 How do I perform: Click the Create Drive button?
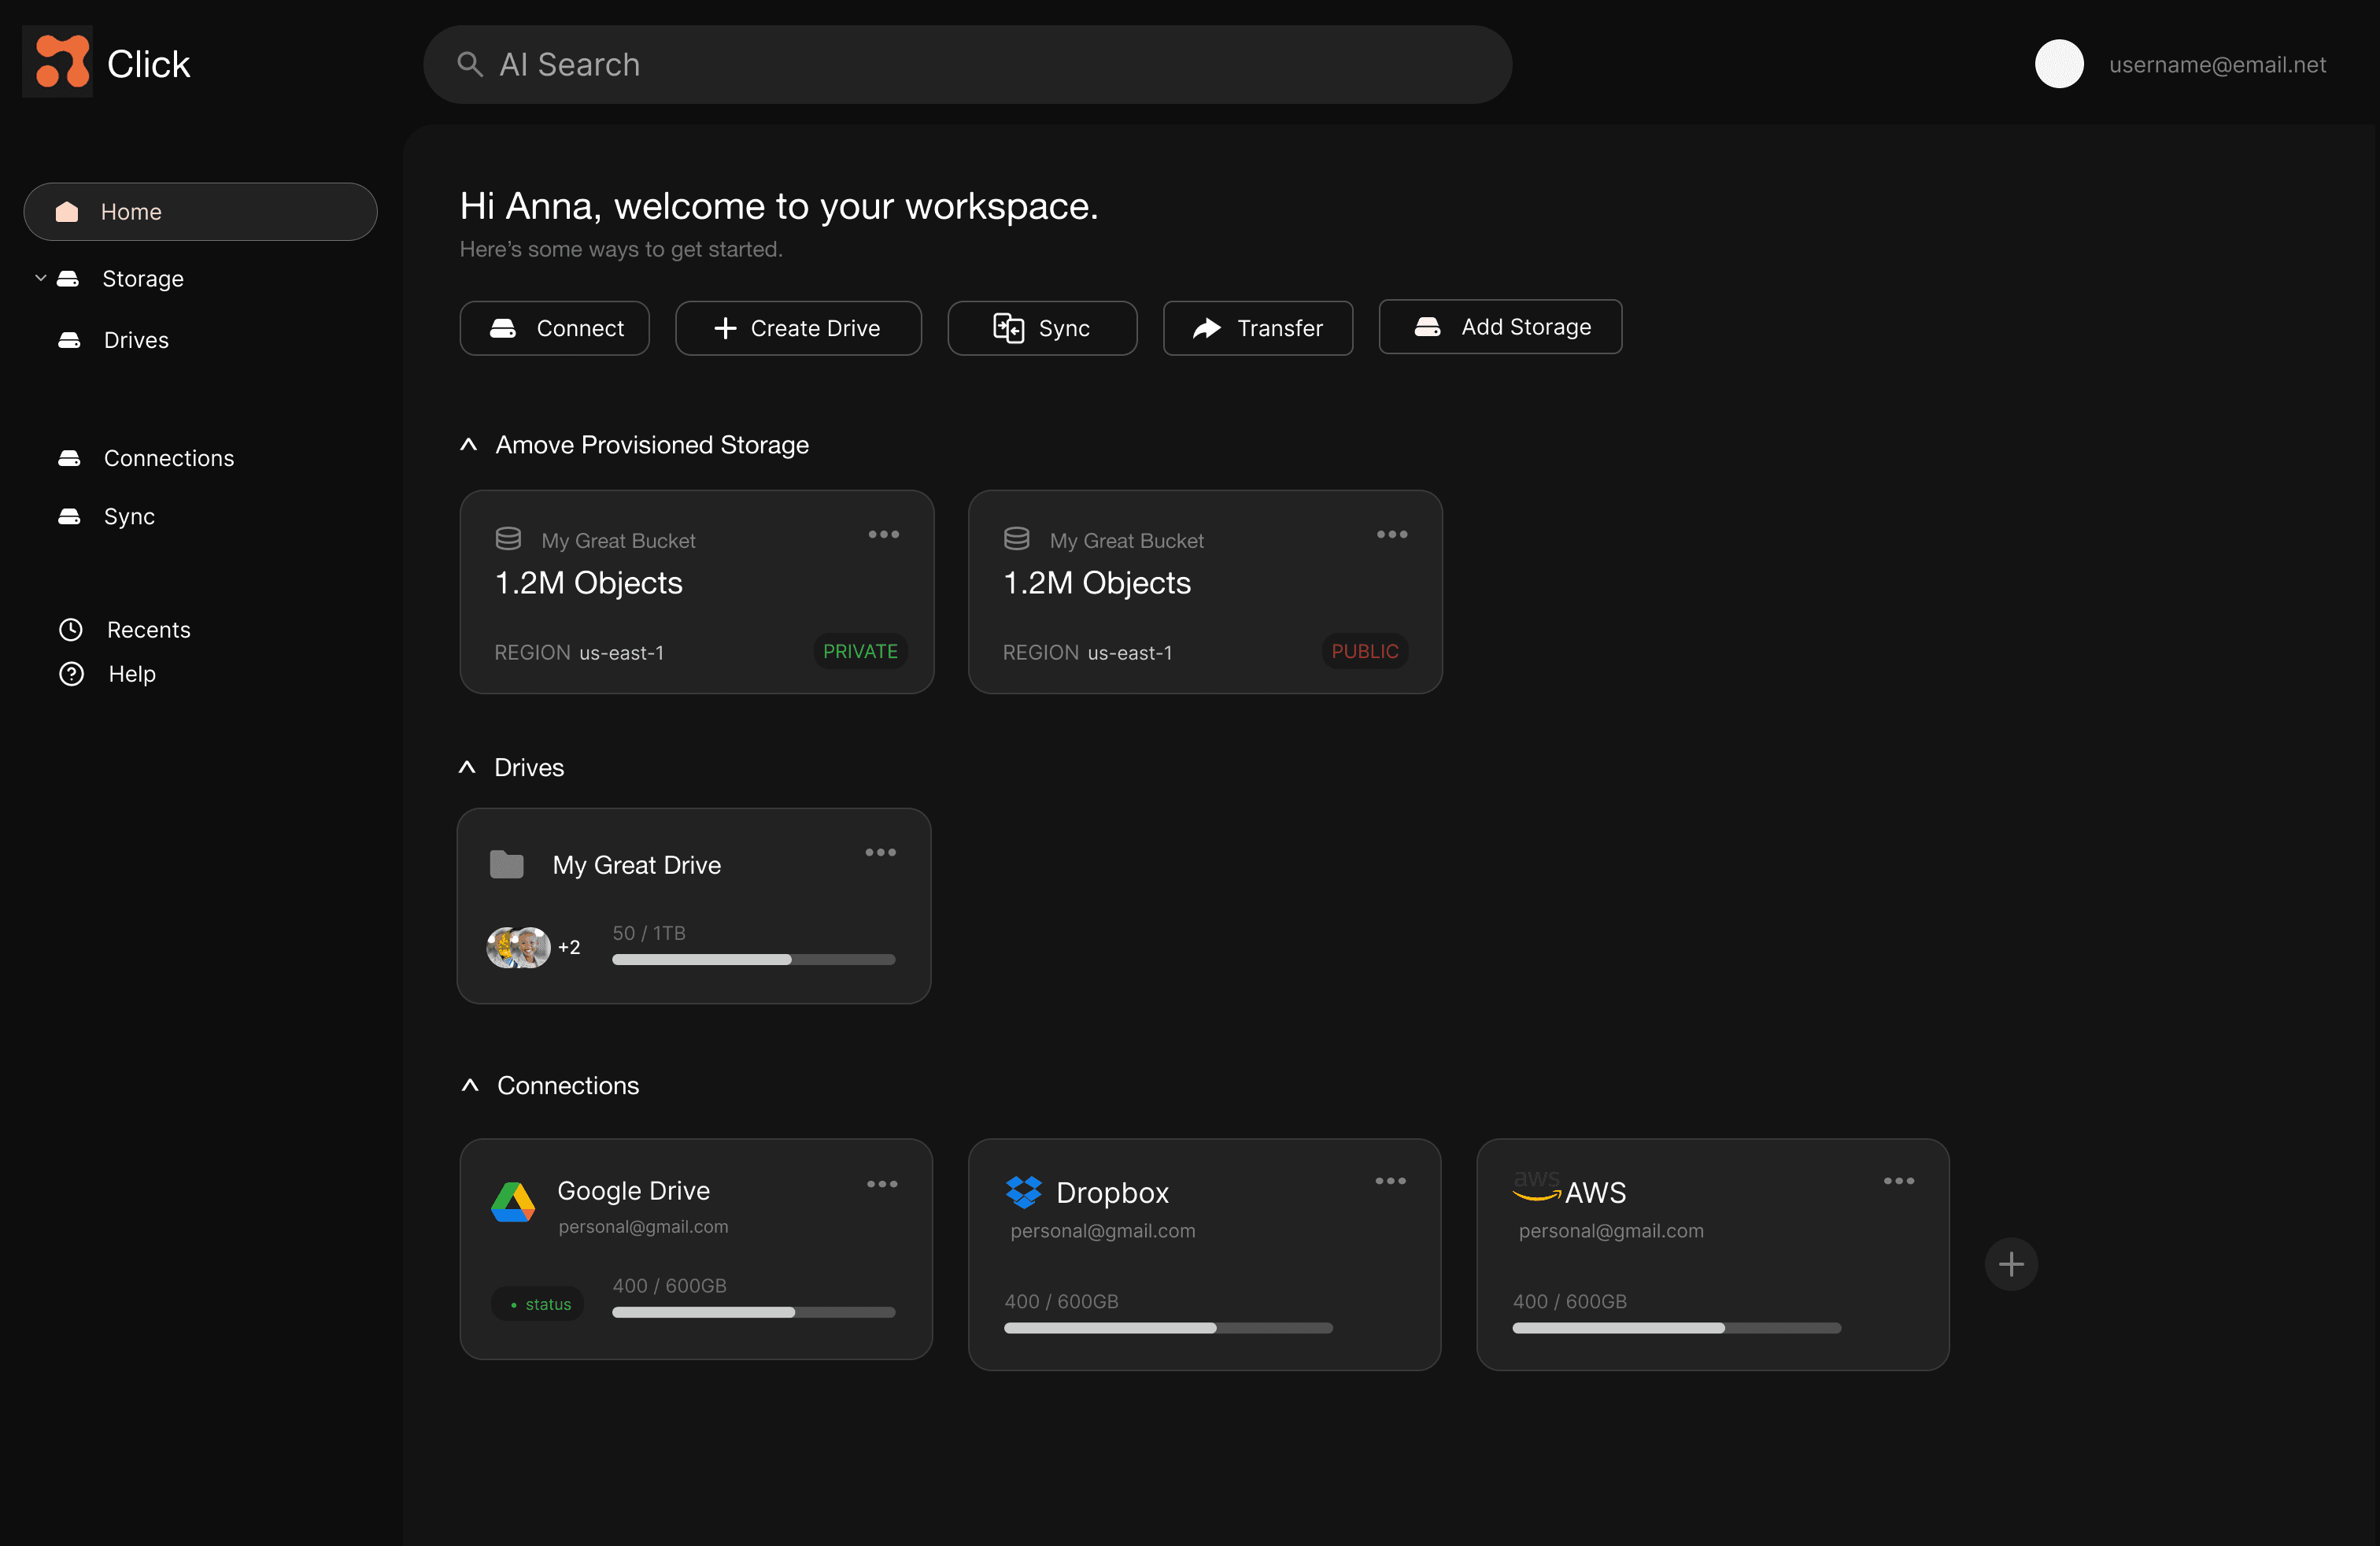pos(797,328)
